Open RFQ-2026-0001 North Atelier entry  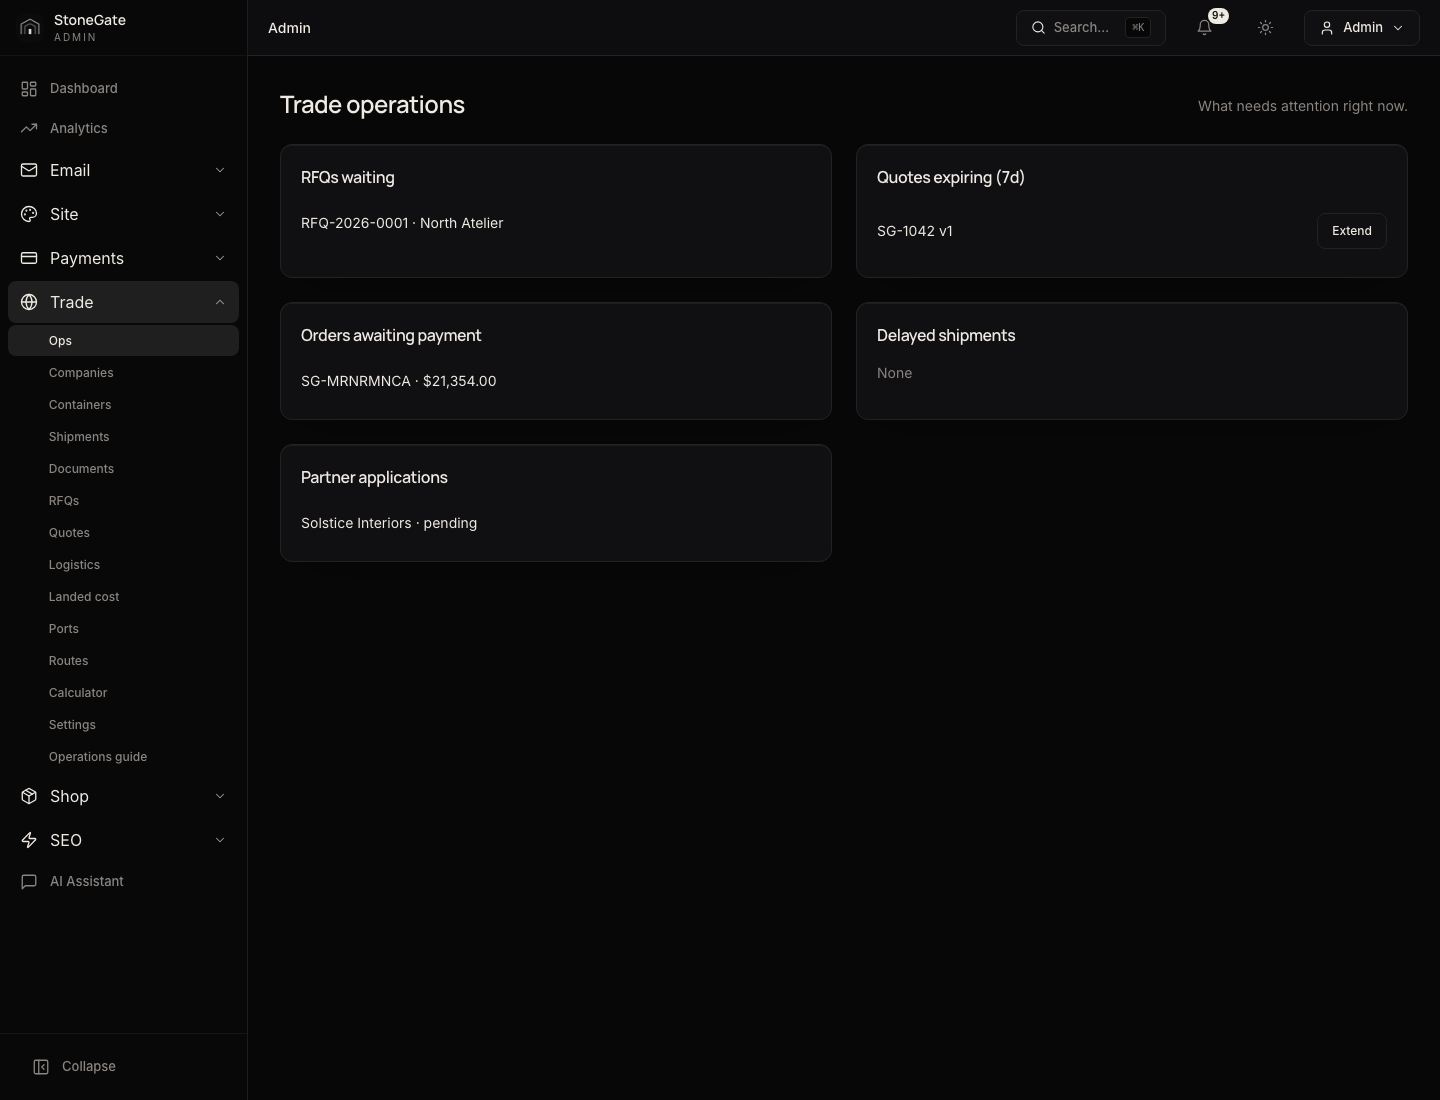pyautogui.click(x=402, y=223)
